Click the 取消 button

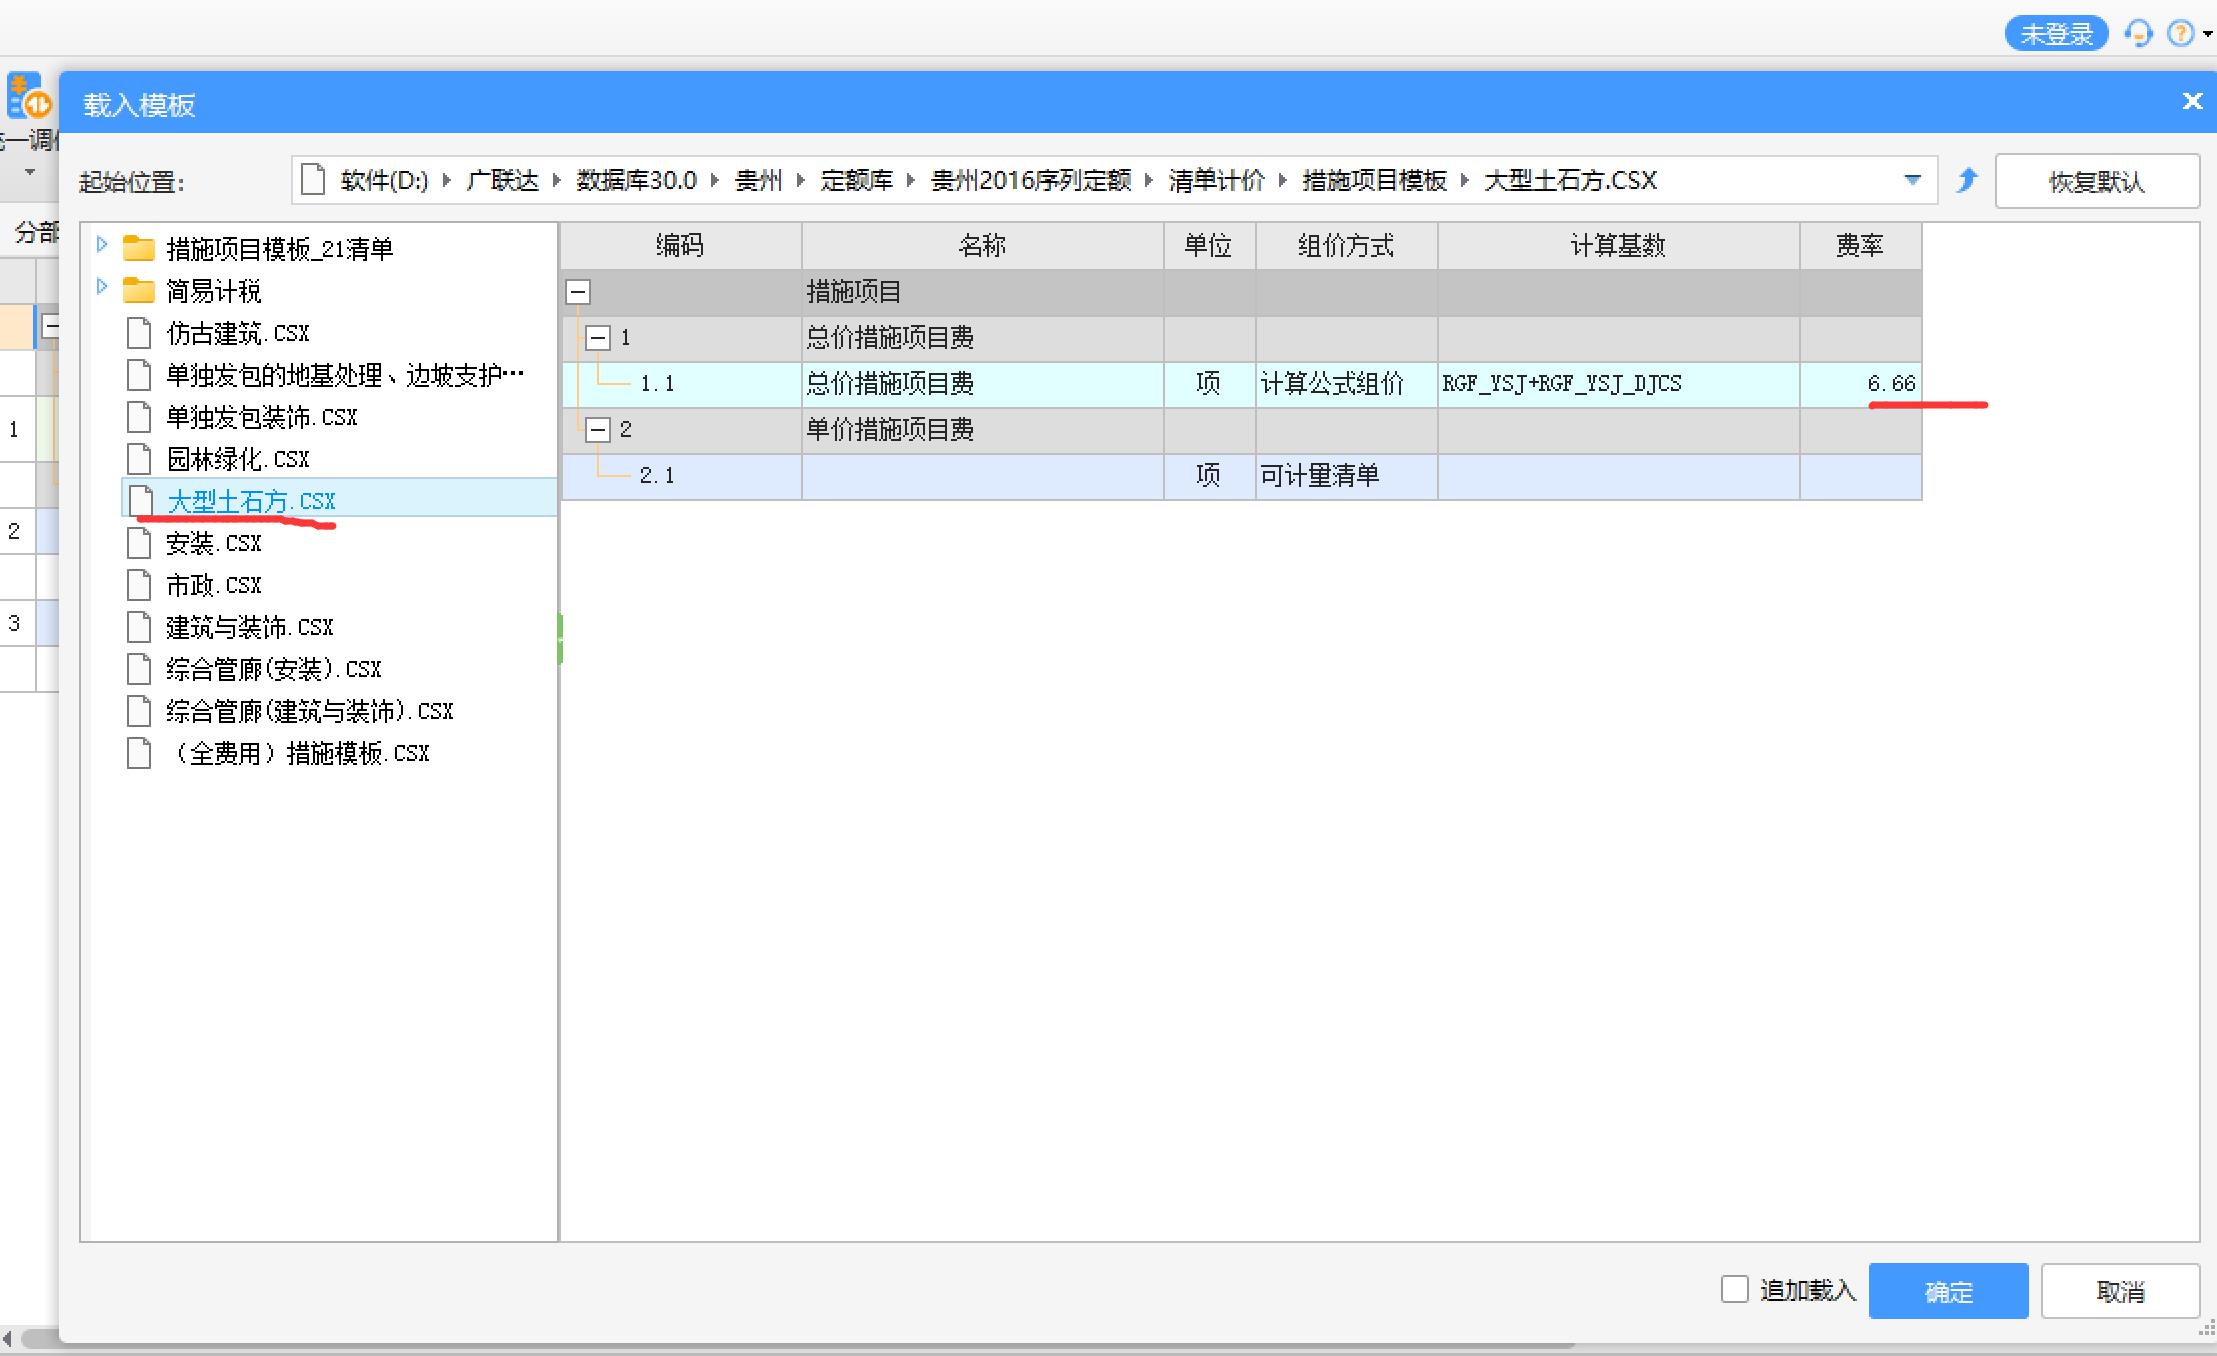pos(2120,1291)
